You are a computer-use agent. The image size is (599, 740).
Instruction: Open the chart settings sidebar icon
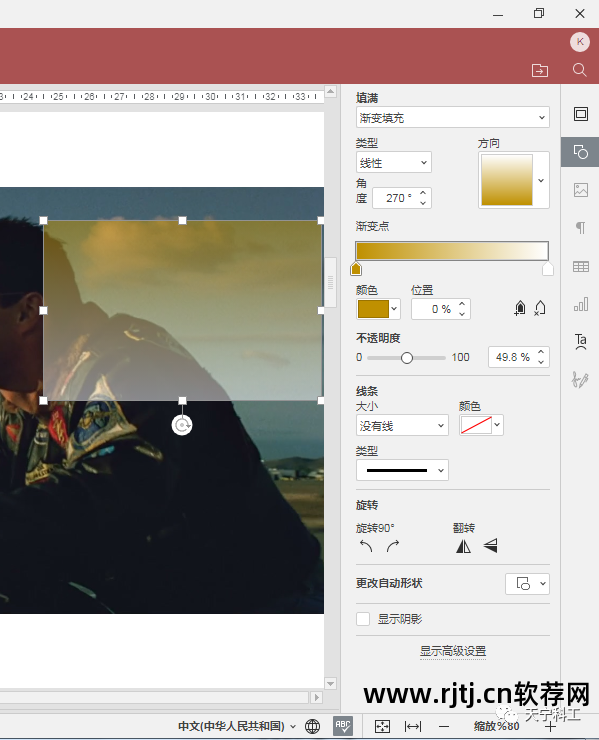[581, 304]
